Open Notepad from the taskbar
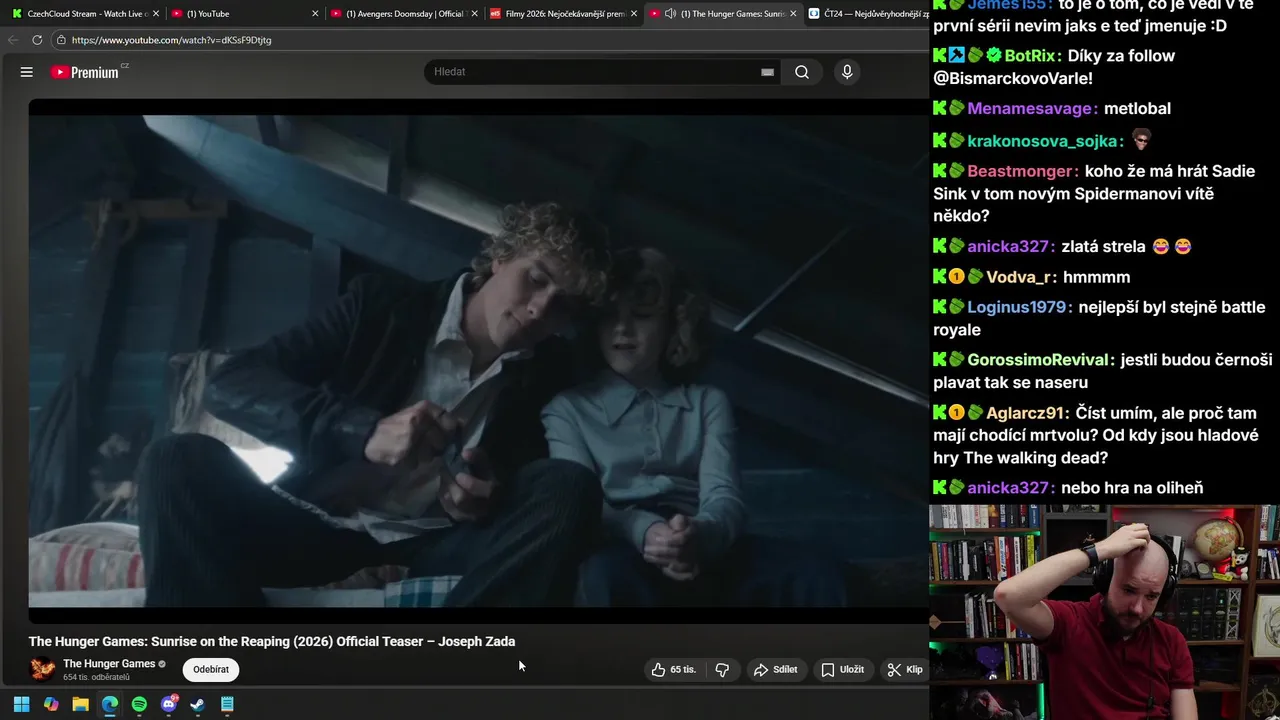 (x=227, y=704)
